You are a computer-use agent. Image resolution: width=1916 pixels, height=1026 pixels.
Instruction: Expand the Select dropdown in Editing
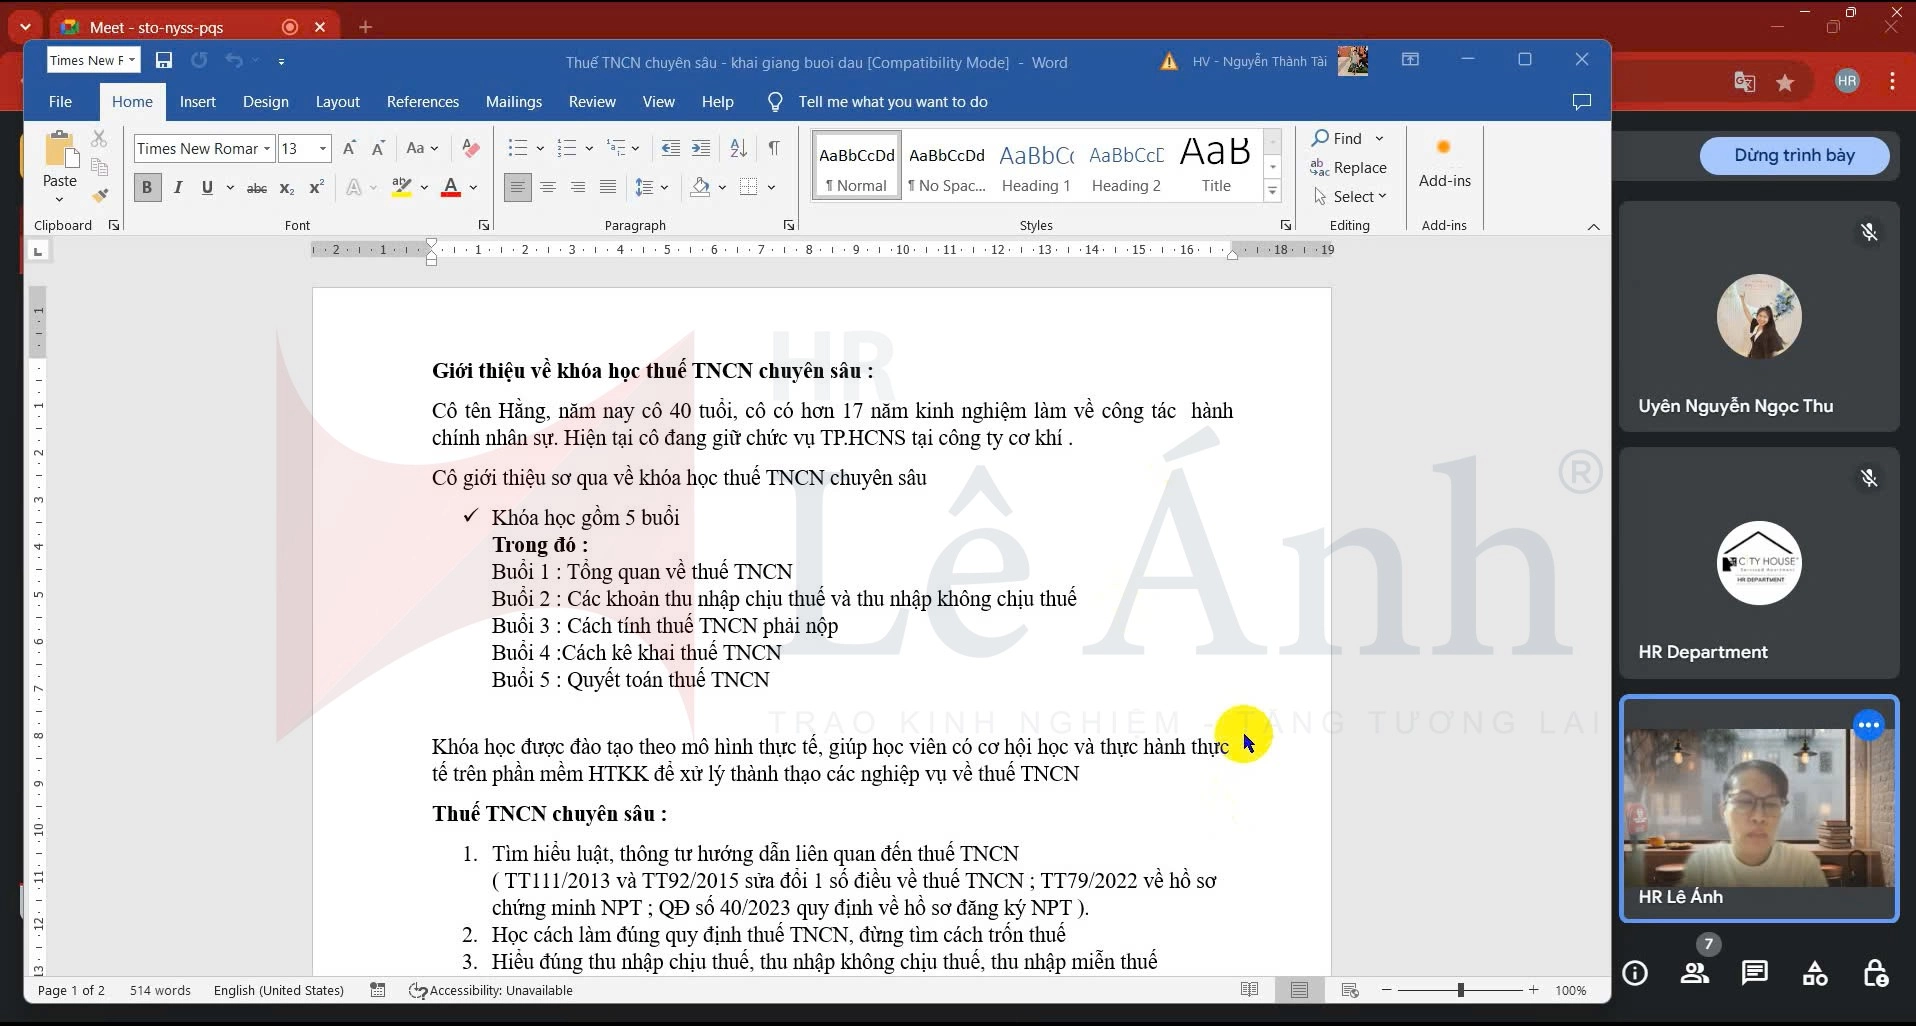click(1359, 197)
